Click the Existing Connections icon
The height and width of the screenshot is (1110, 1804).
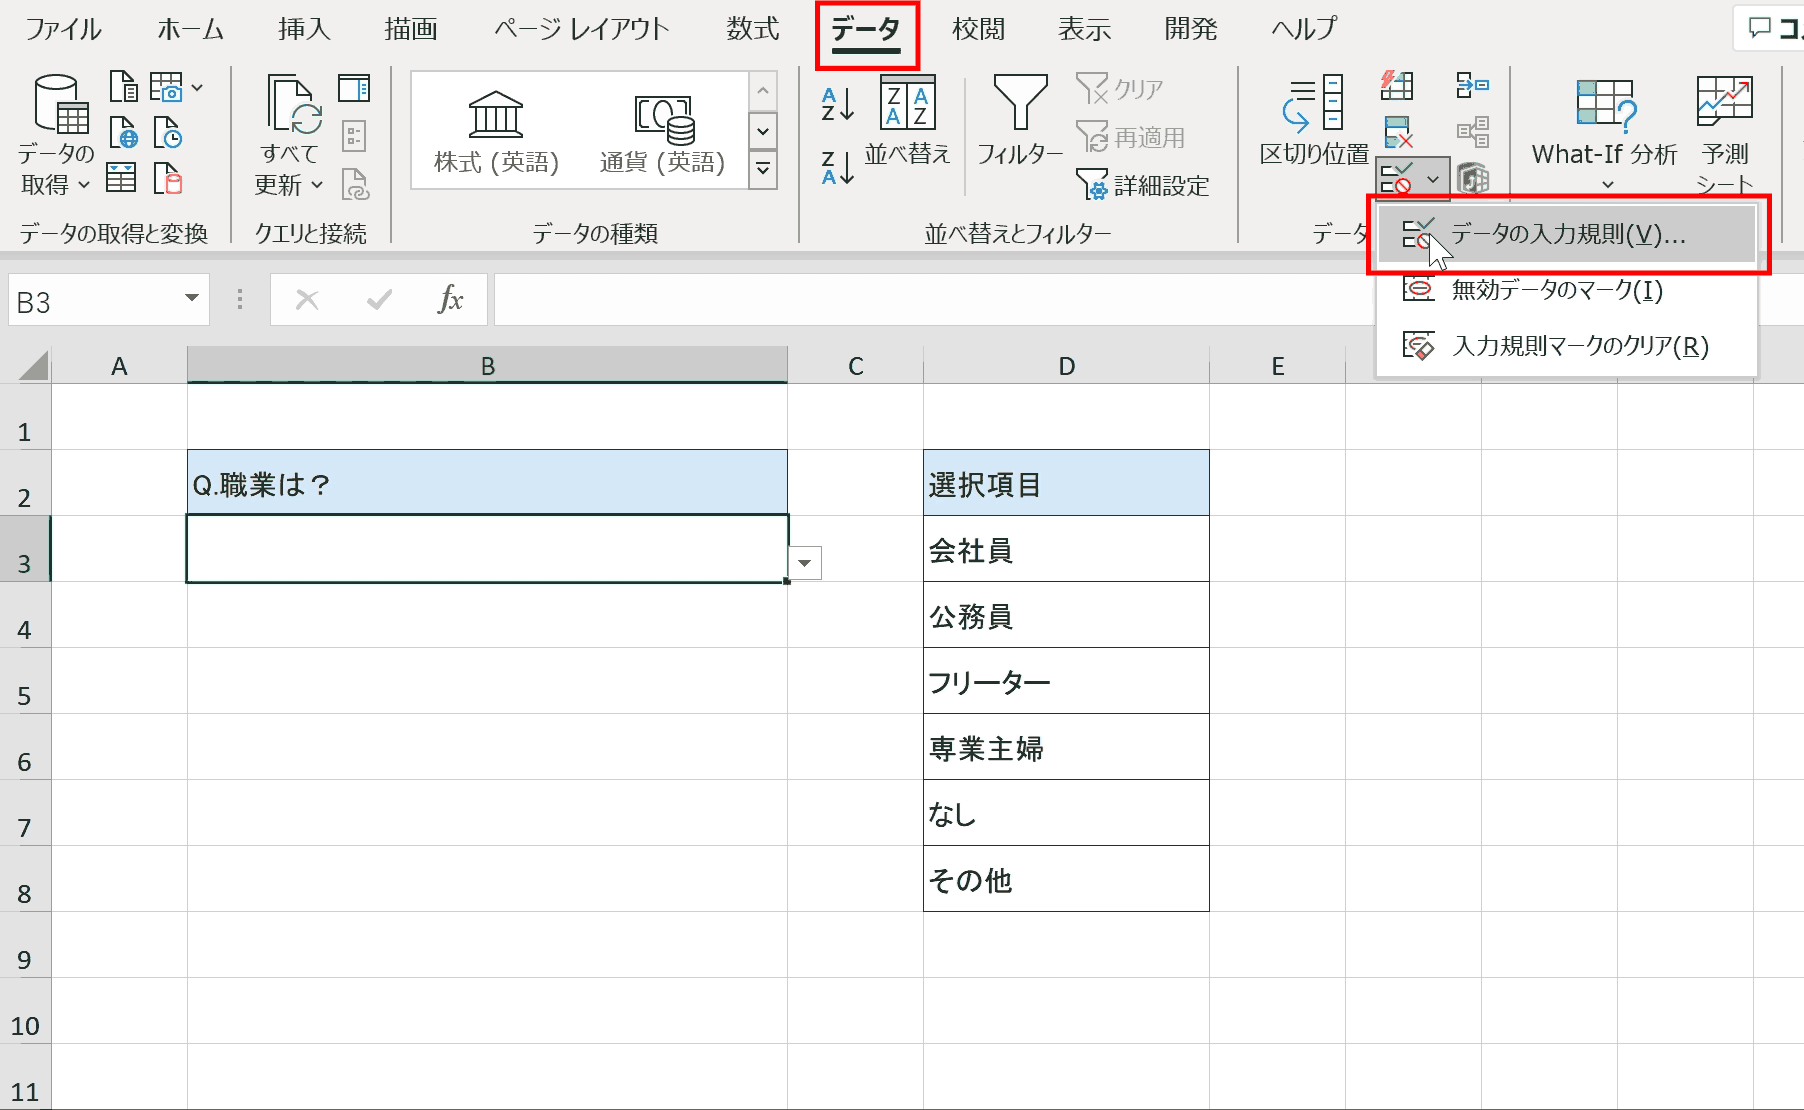(x=167, y=178)
